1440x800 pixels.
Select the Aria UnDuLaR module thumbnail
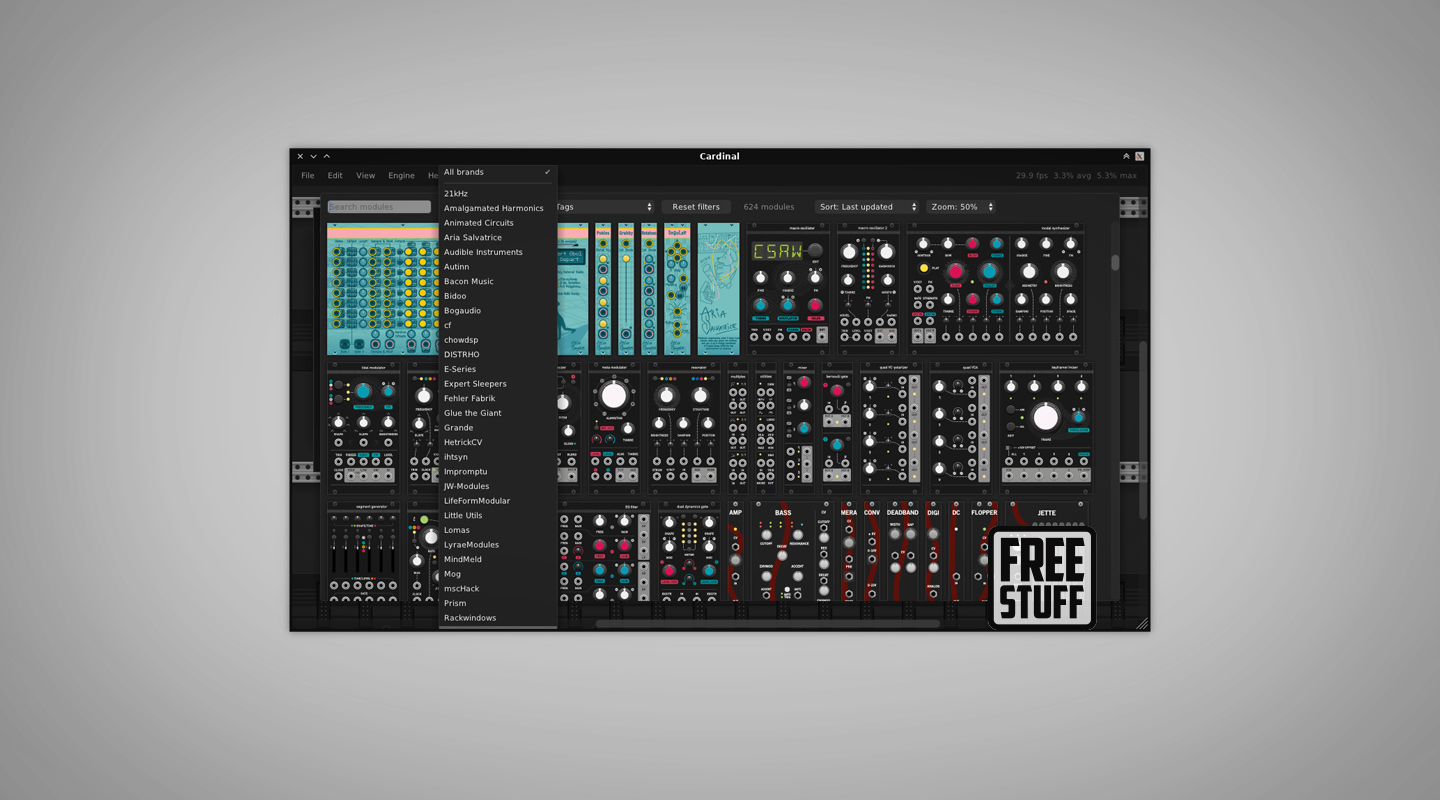pos(678,288)
